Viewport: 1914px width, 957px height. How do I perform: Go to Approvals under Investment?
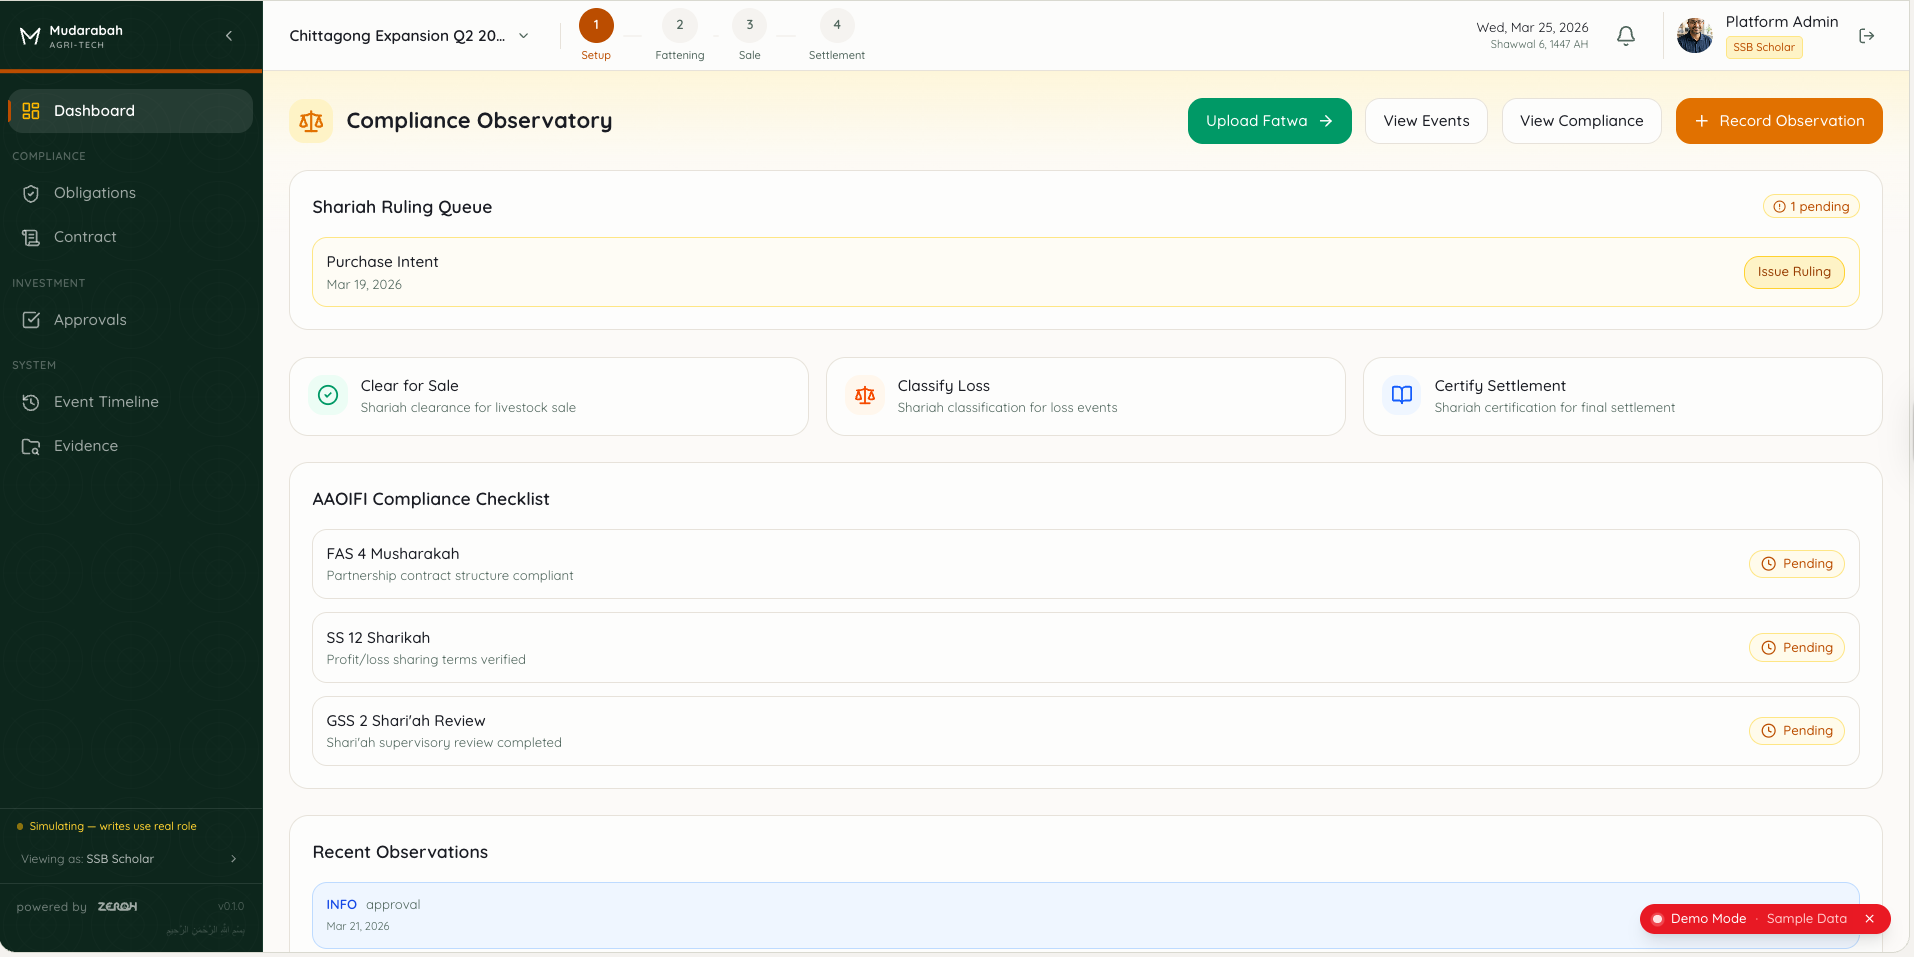click(90, 319)
